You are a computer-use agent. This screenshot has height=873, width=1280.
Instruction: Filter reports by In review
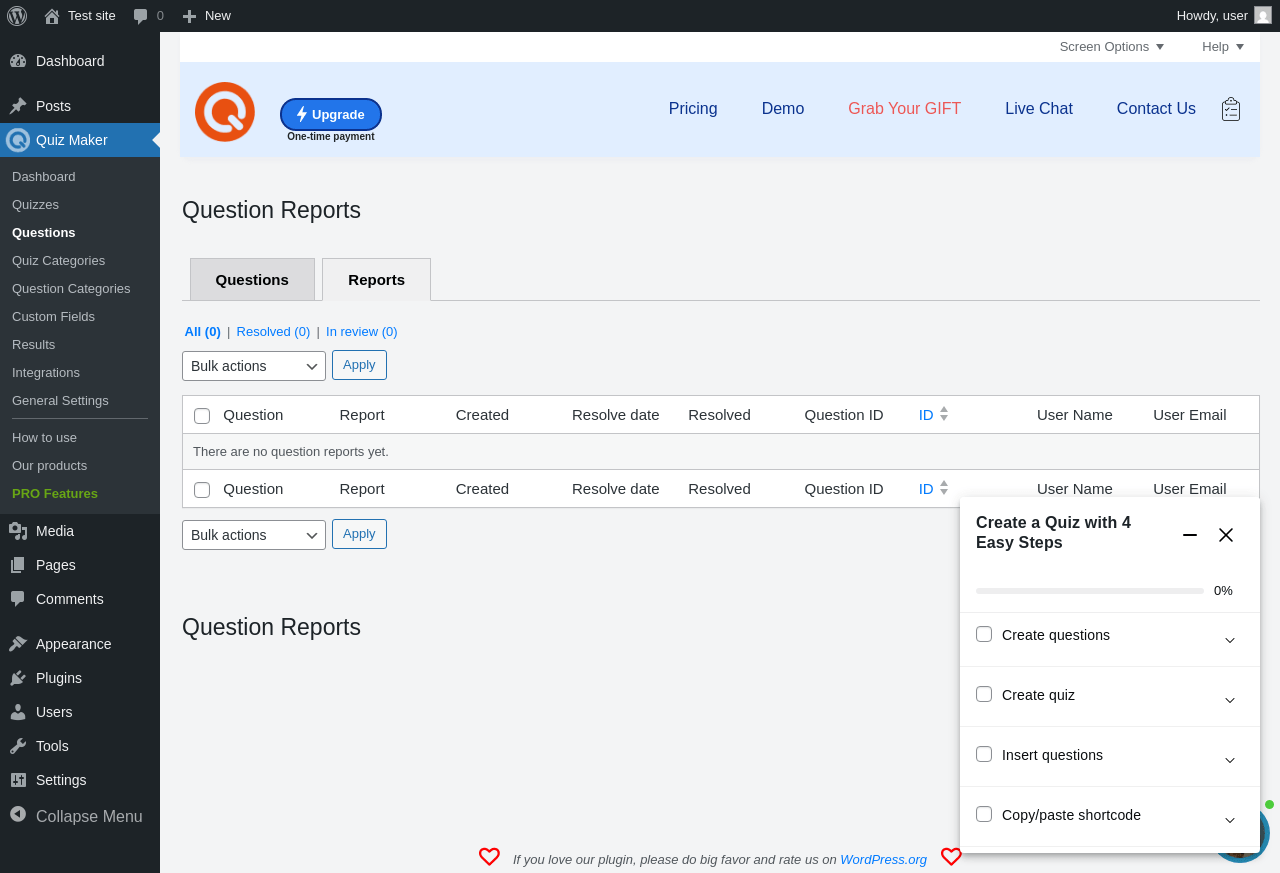pyautogui.click(x=361, y=332)
